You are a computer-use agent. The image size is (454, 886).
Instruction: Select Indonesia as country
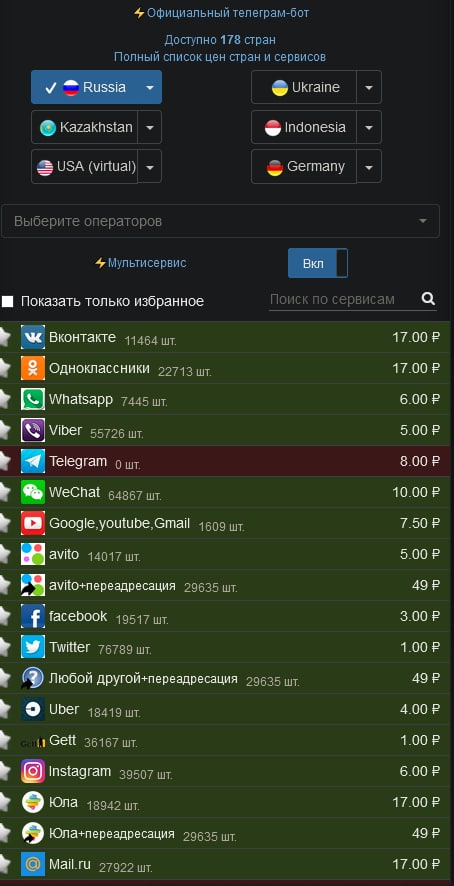click(304, 127)
